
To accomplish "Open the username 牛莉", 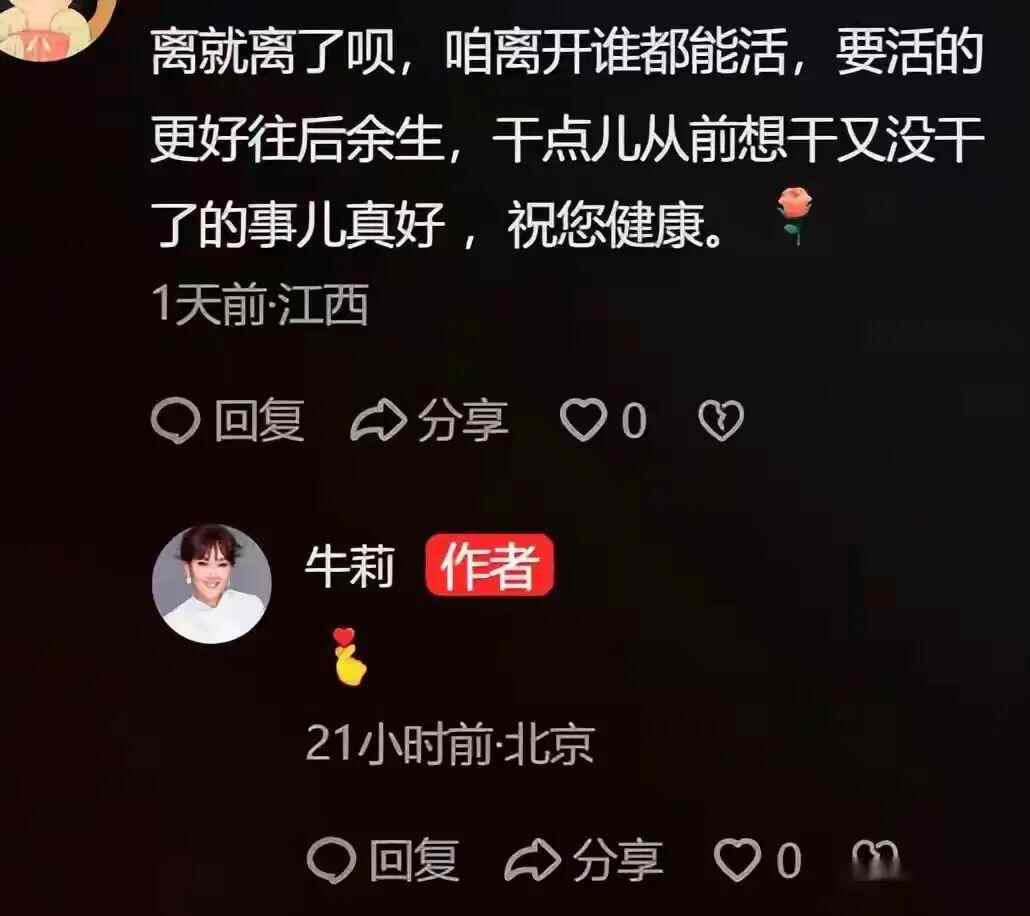I will pyautogui.click(x=349, y=566).
